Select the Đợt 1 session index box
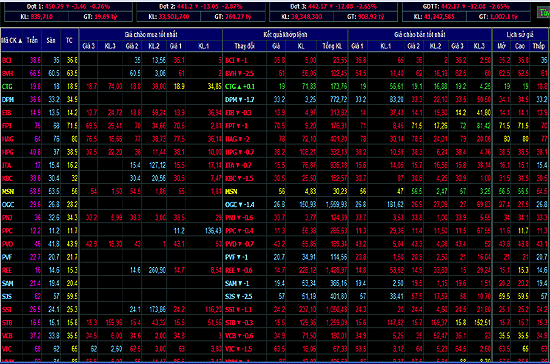The height and width of the screenshot is (364, 550). pyautogui.click(x=68, y=12)
